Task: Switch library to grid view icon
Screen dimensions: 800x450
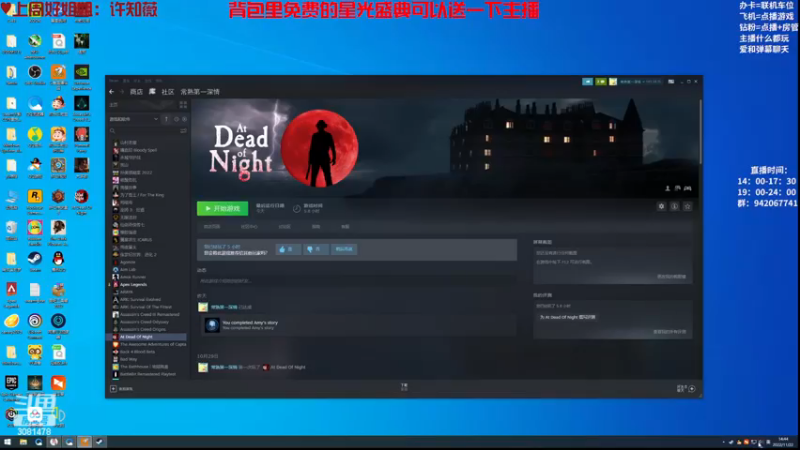Action: pos(183,105)
